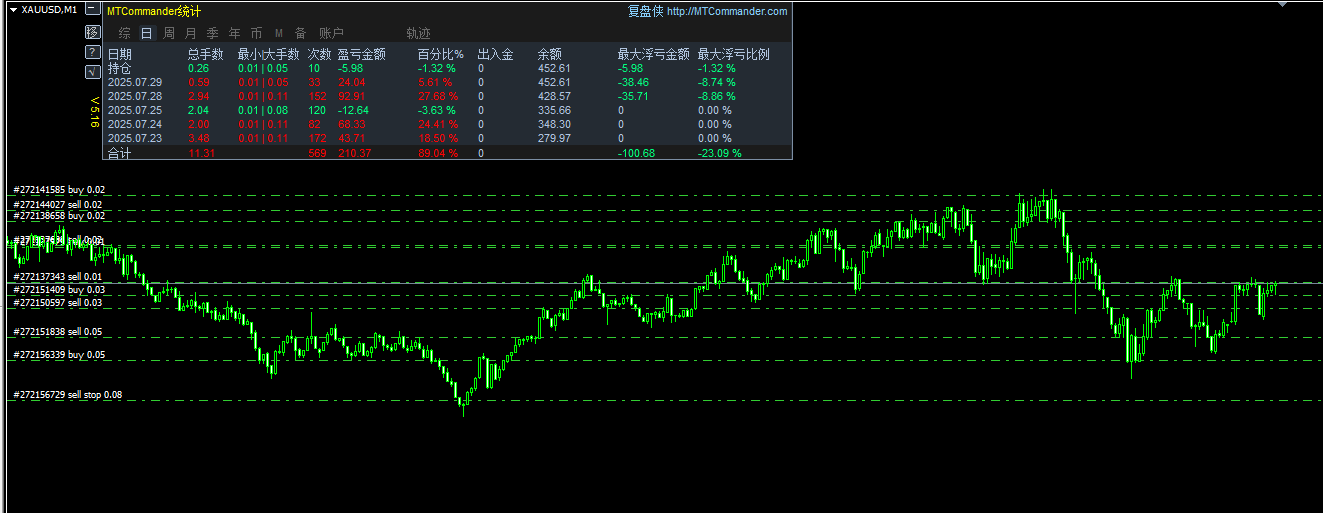Select the 2025.07.23 date row
1323x513 pixels.
tap(134, 138)
